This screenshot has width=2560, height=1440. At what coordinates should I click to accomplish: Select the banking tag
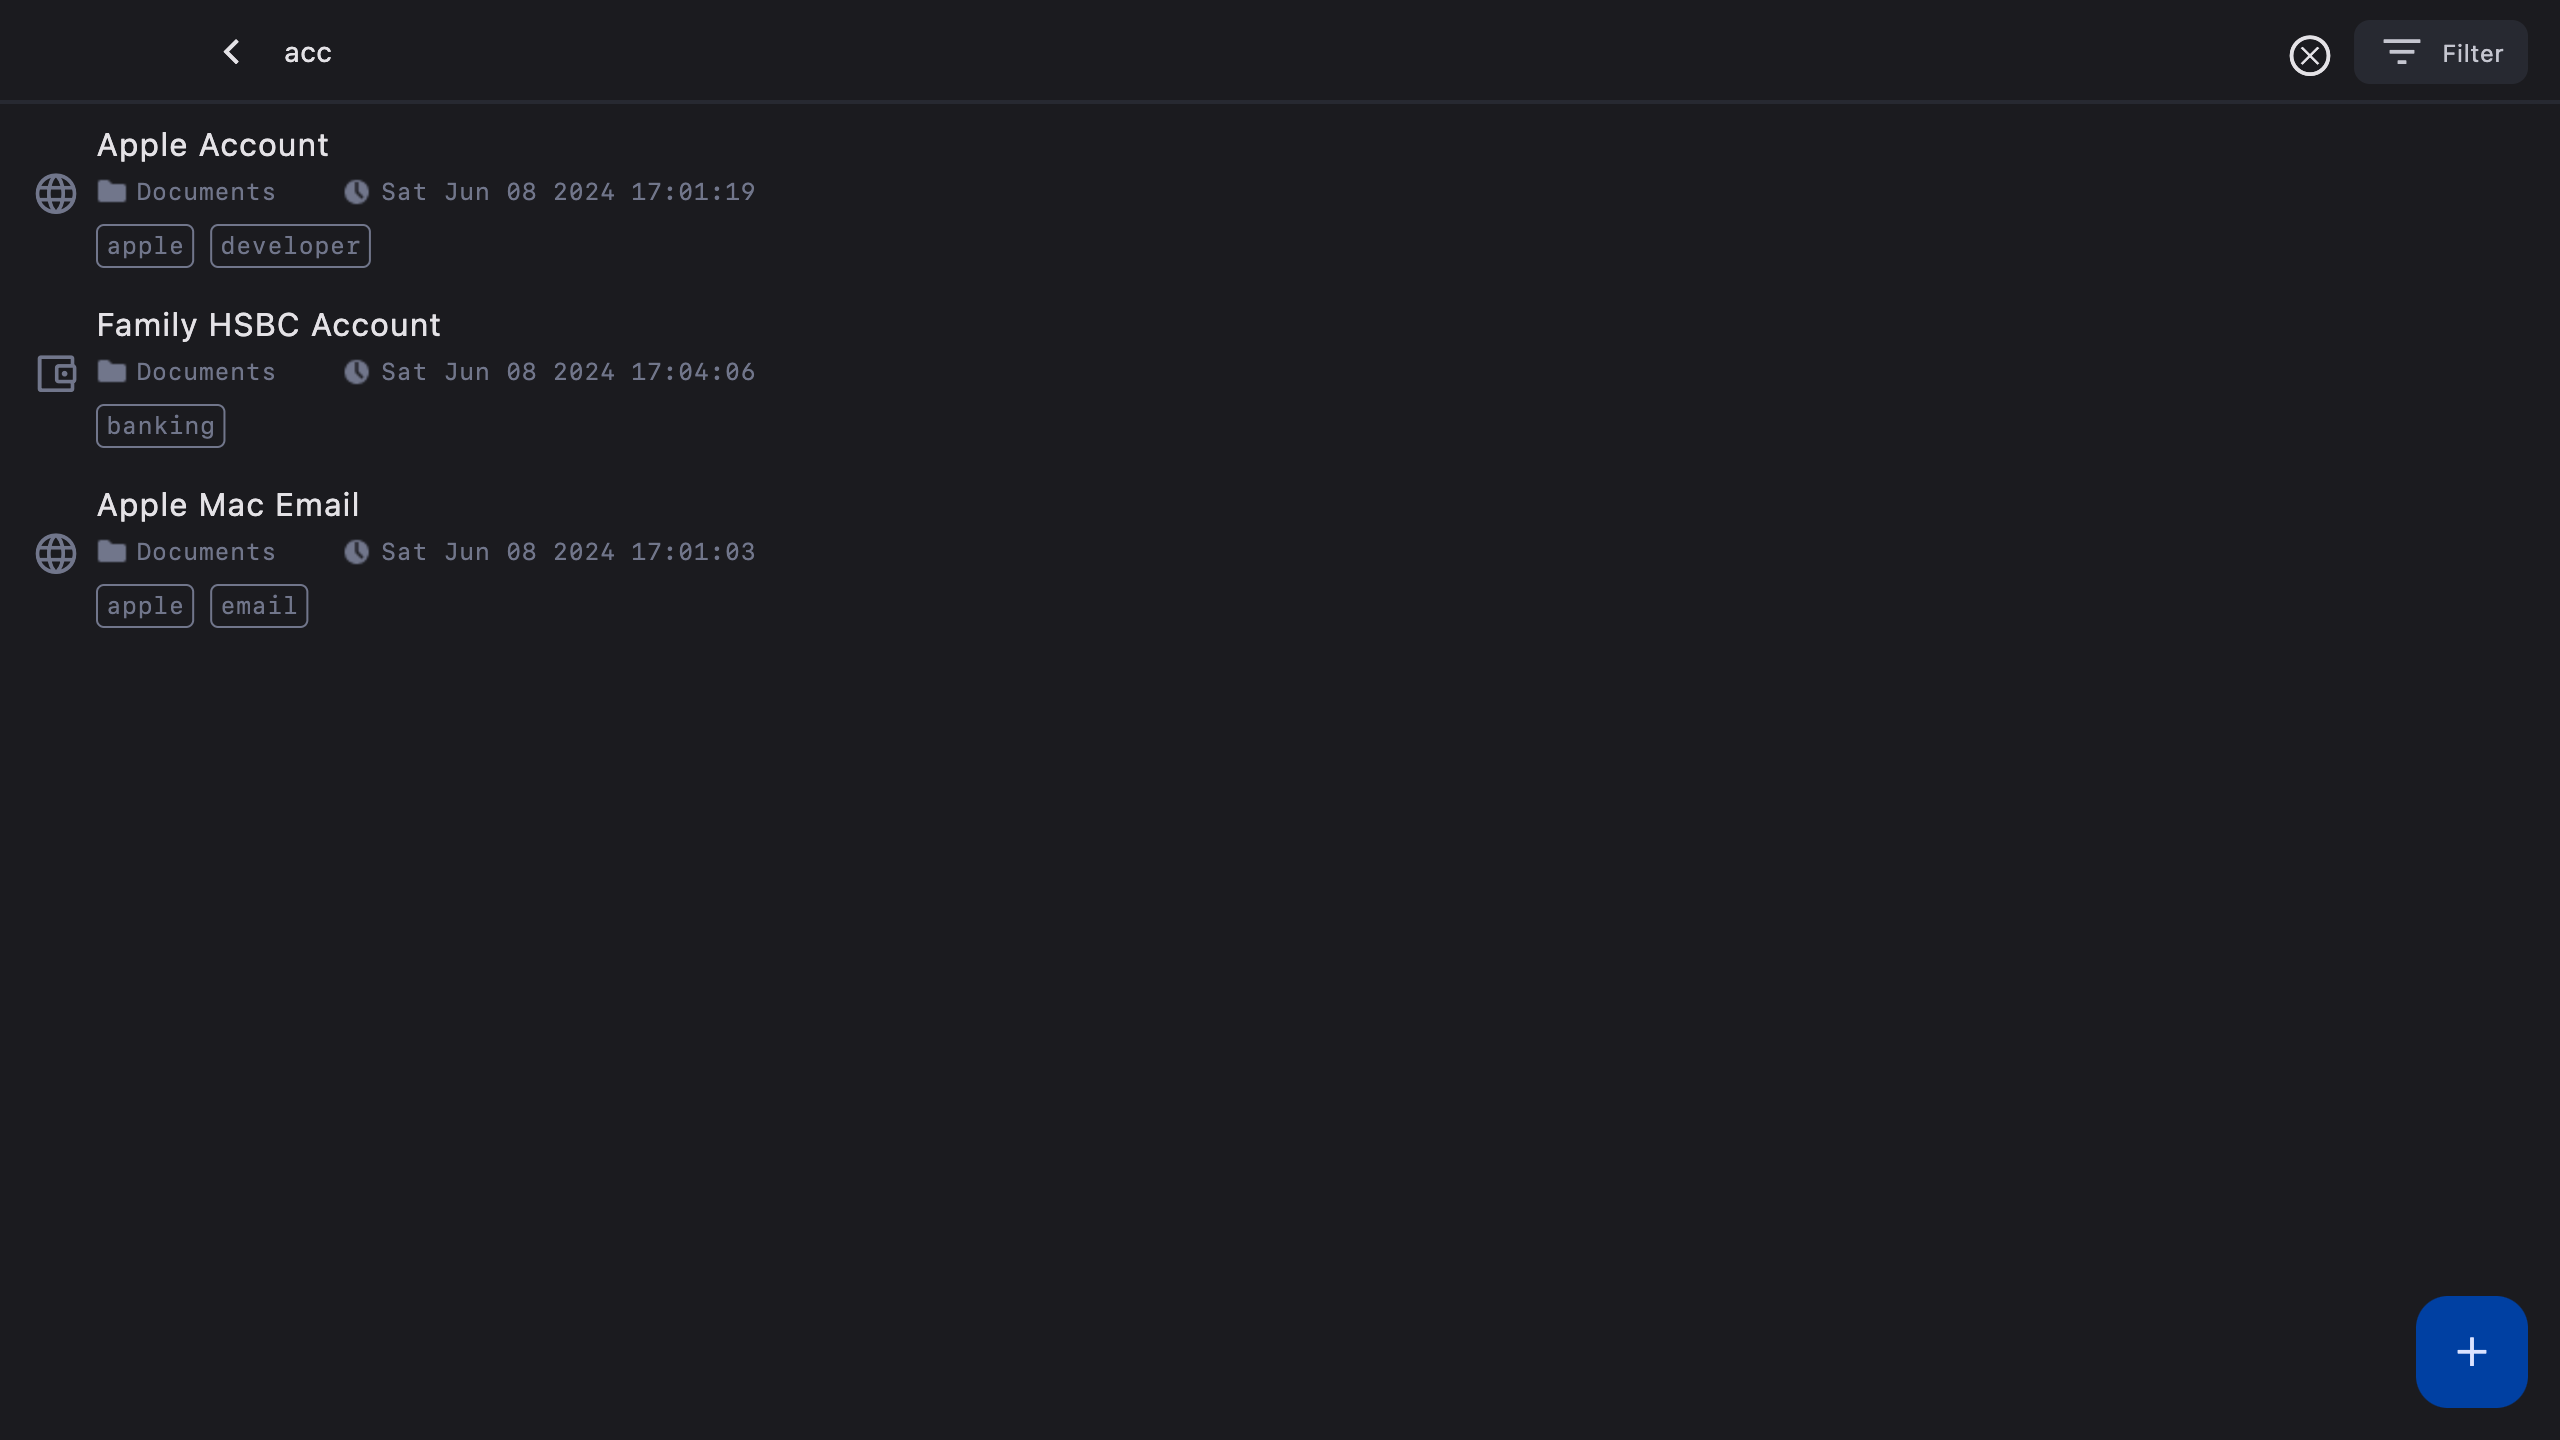point(160,427)
